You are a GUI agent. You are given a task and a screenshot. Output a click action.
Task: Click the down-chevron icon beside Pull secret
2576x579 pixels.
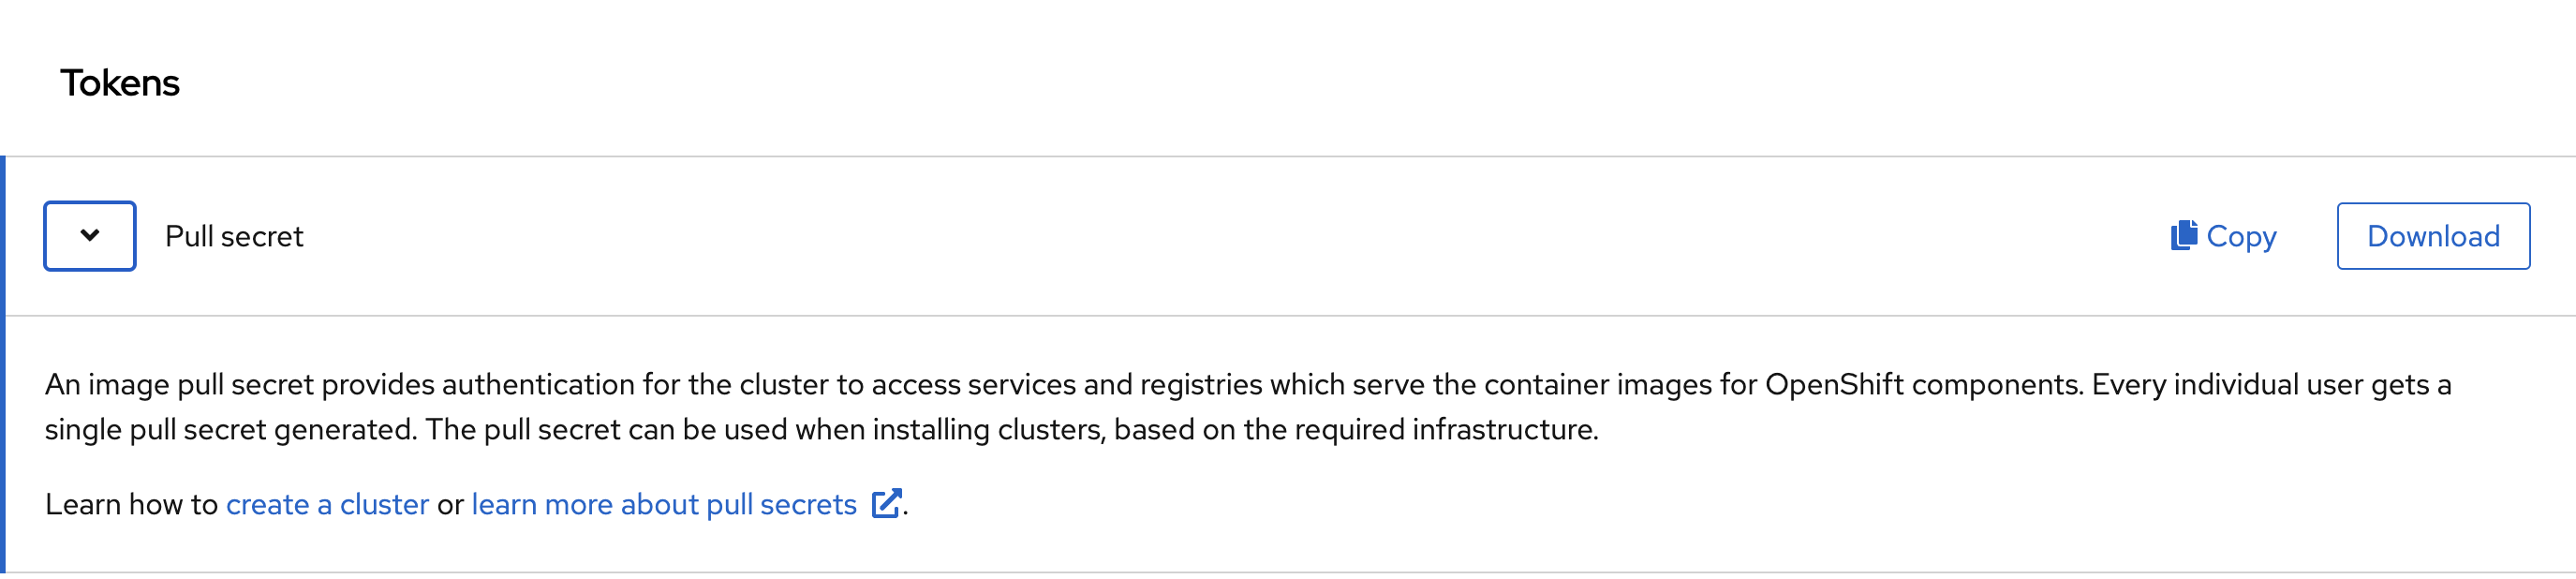pyautogui.click(x=90, y=236)
